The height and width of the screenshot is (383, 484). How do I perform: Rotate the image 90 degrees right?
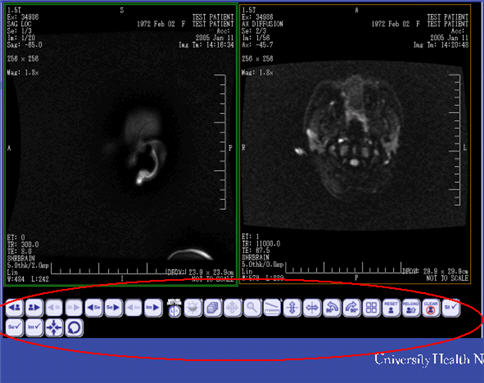(352, 308)
